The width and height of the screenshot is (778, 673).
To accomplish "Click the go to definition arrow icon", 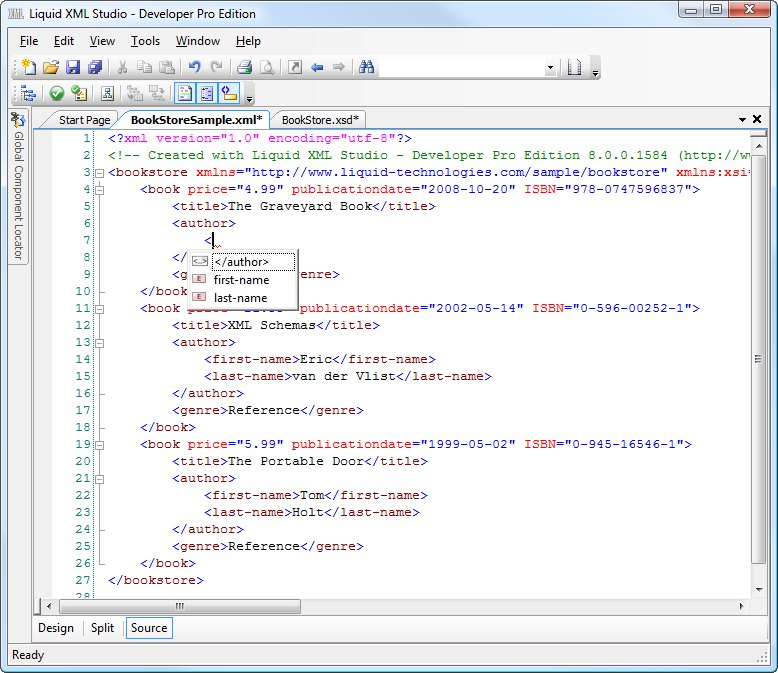I will 295,67.
